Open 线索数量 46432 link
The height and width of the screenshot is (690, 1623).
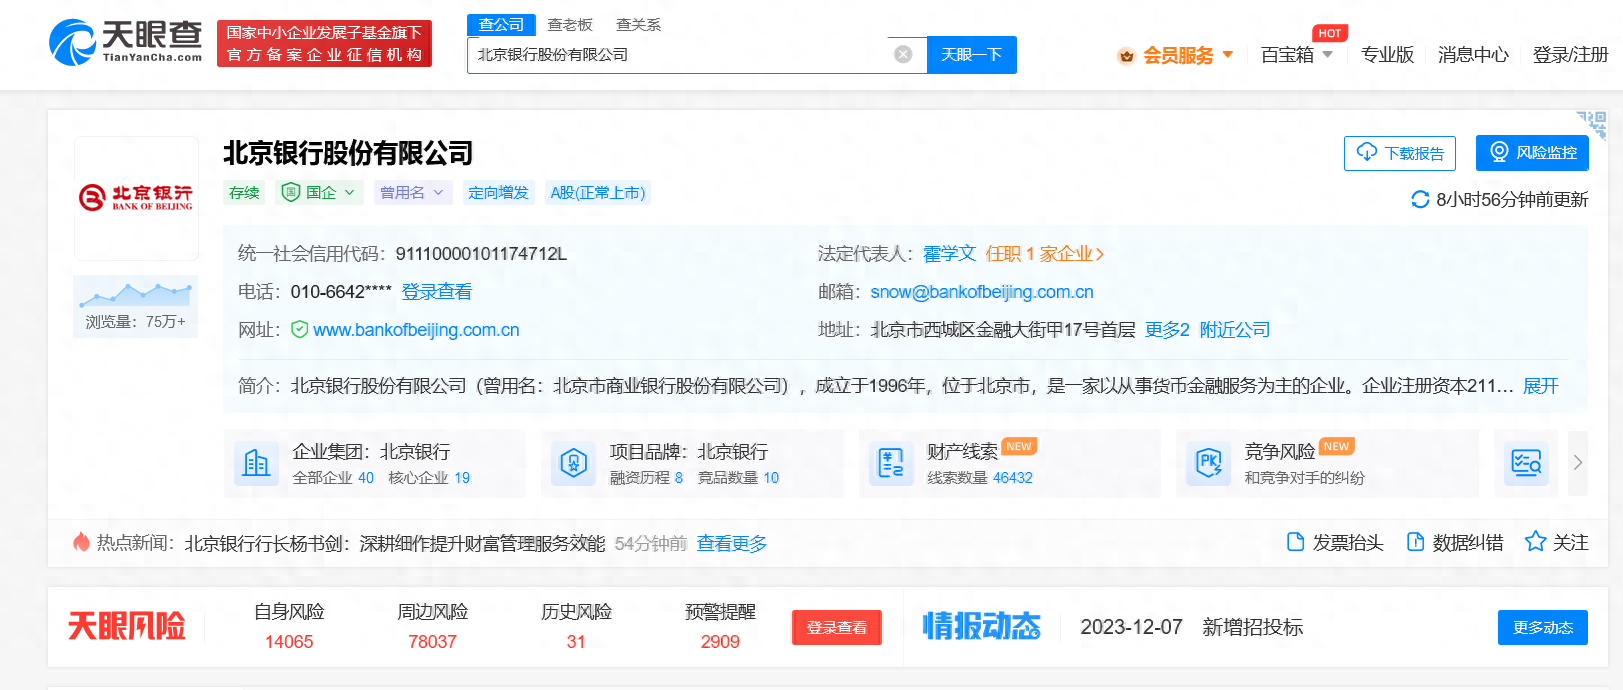coord(980,478)
